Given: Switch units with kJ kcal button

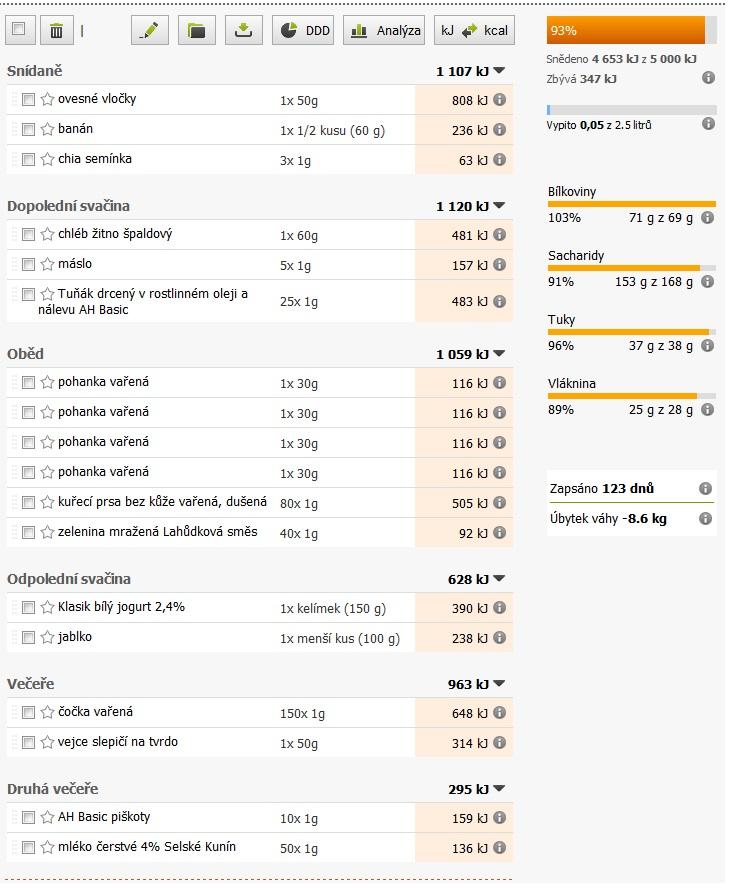Looking at the screenshot, I should [x=474, y=31].
